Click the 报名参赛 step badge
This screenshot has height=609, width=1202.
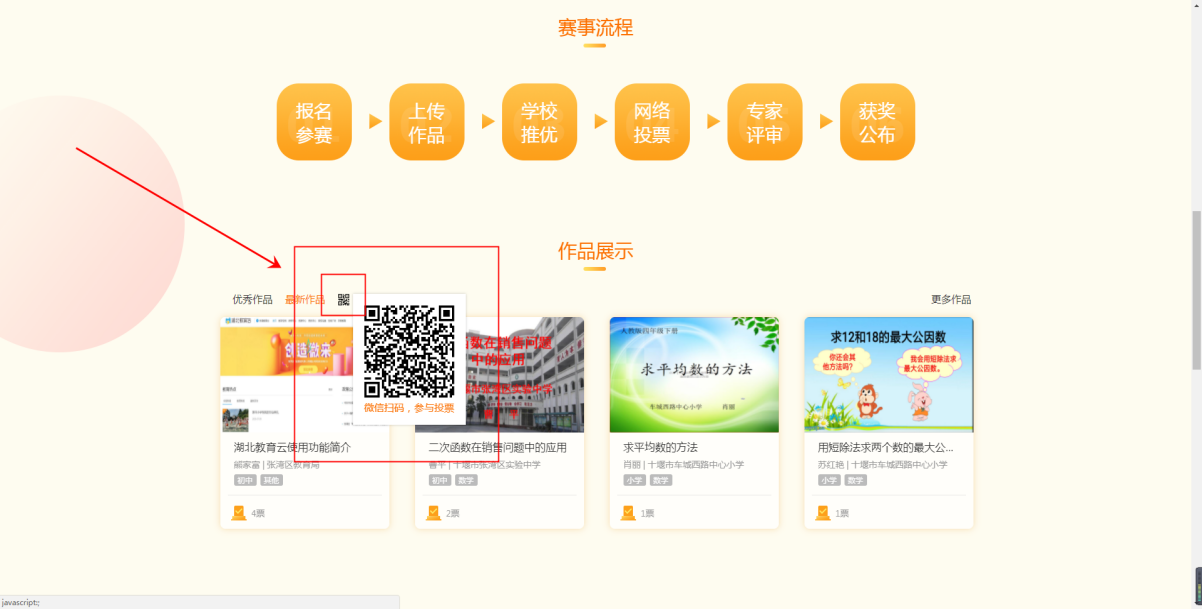314,122
